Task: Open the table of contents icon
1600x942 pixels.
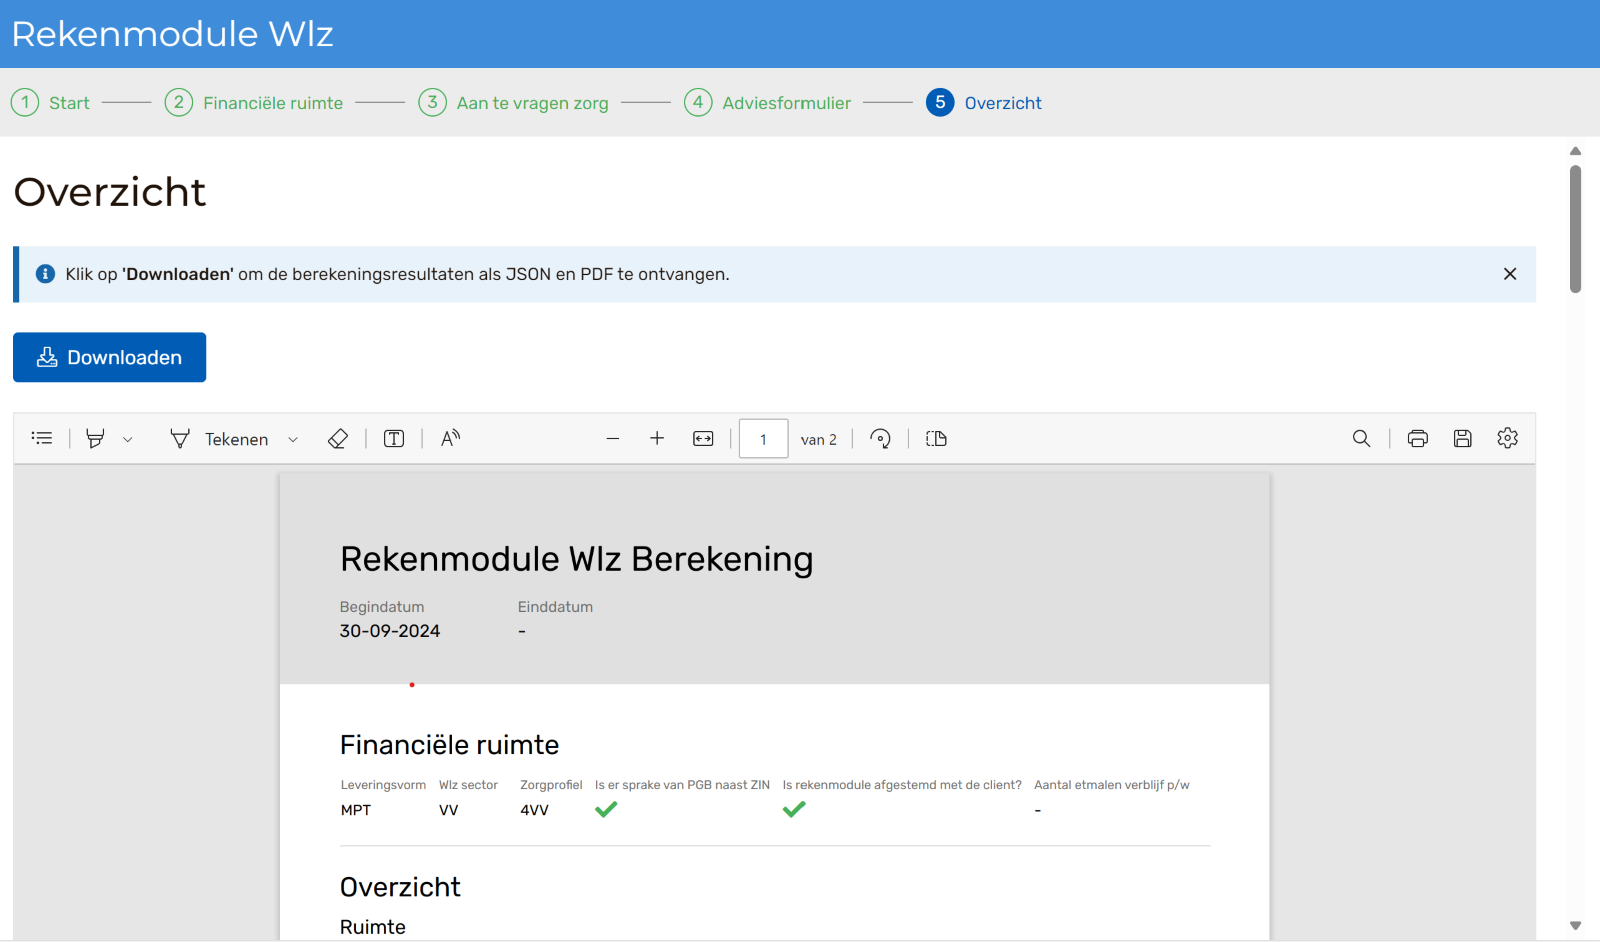Action: click(x=42, y=438)
